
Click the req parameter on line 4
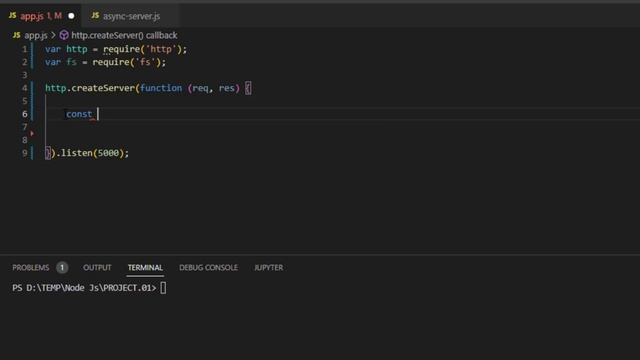(x=200, y=88)
